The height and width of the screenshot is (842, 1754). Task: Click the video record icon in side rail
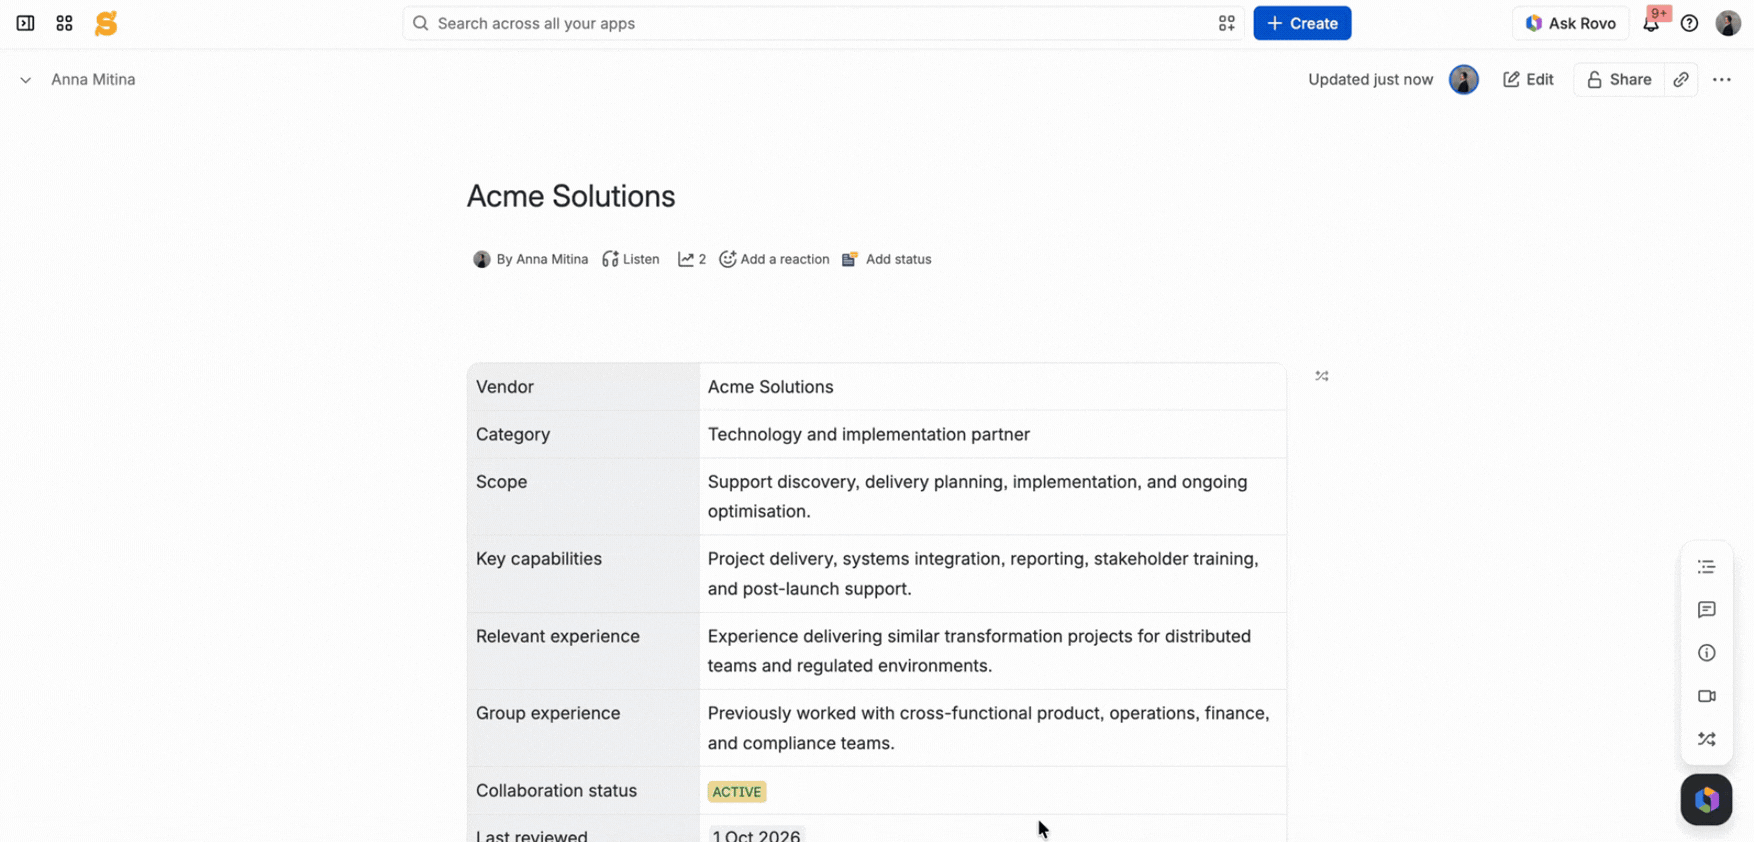[x=1706, y=696]
